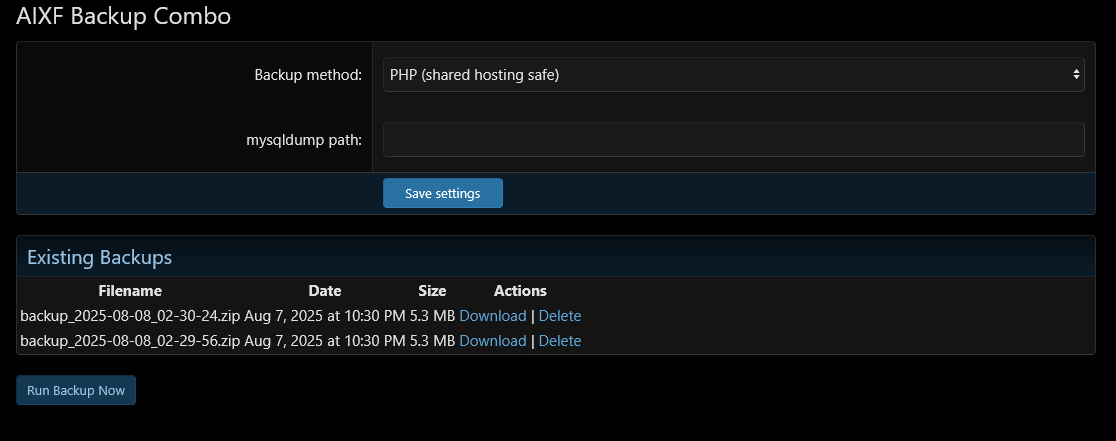1116x441 pixels.
Task: Start a backup with Run Backup Now
Action: [x=76, y=391]
